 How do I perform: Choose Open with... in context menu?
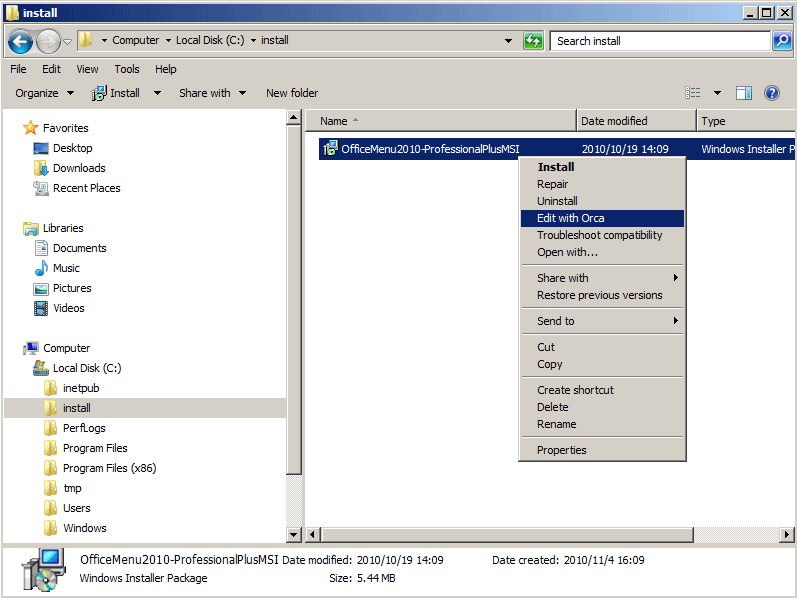click(x=602, y=252)
